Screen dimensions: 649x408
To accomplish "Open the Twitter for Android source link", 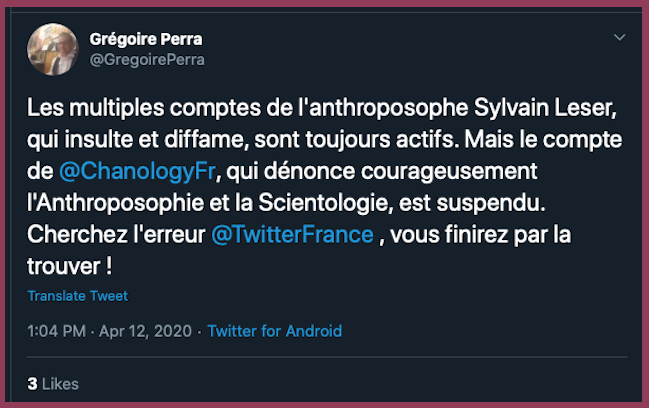I will point(274,331).
